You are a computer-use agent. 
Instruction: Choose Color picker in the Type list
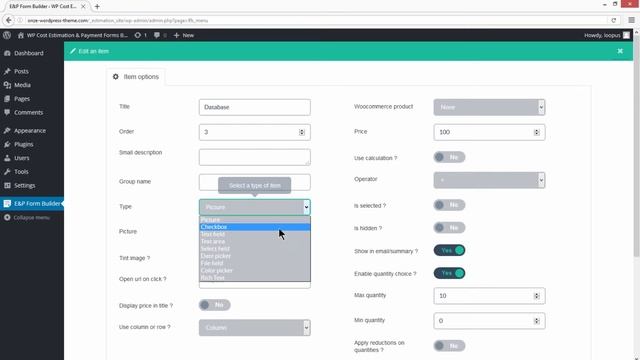tap(255, 271)
